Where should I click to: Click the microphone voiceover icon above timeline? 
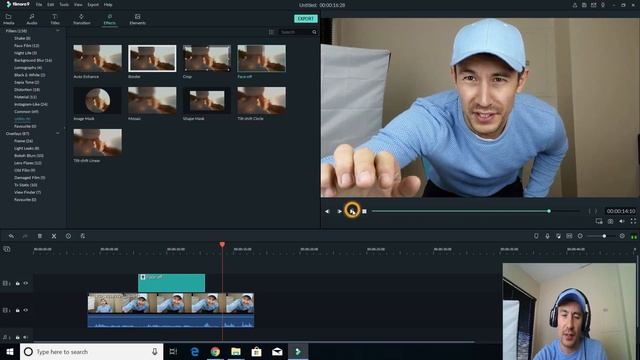[547, 236]
